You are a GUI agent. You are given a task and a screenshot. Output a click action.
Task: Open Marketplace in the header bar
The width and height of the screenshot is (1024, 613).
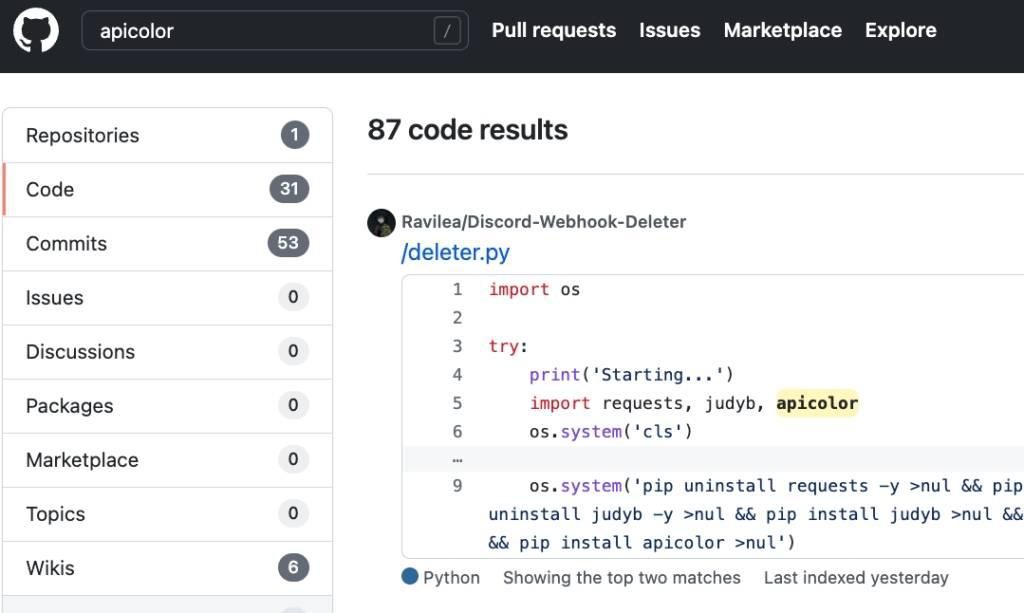[x=782, y=30]
